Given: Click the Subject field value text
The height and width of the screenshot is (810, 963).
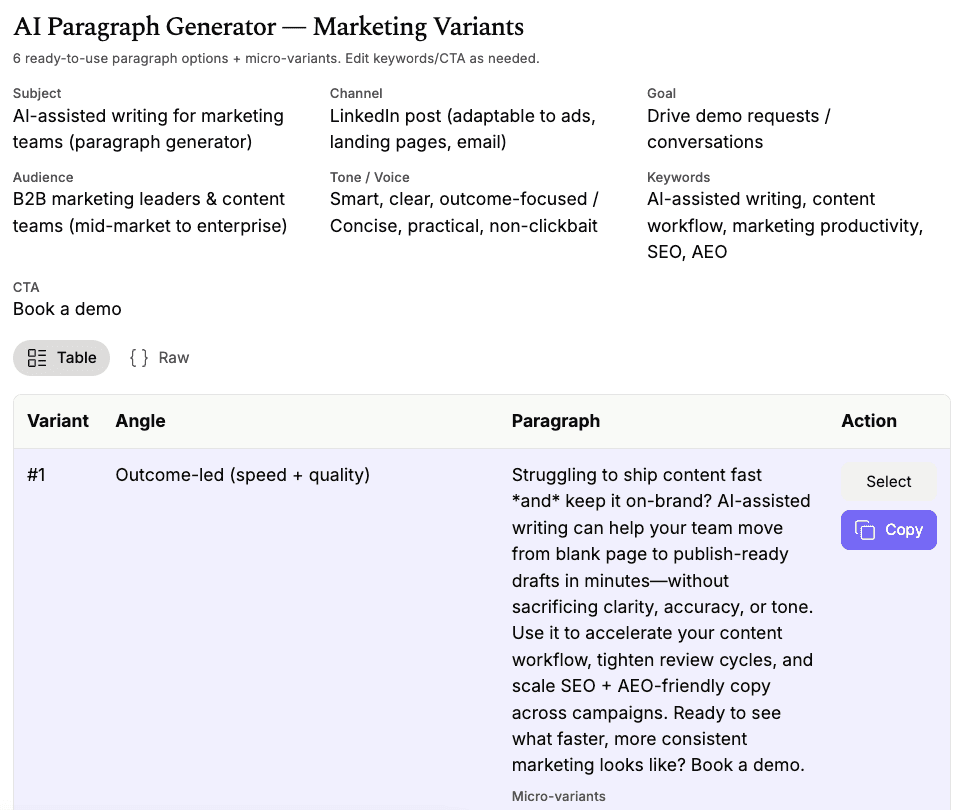Looking at the screenshot, I should [148, 129].
